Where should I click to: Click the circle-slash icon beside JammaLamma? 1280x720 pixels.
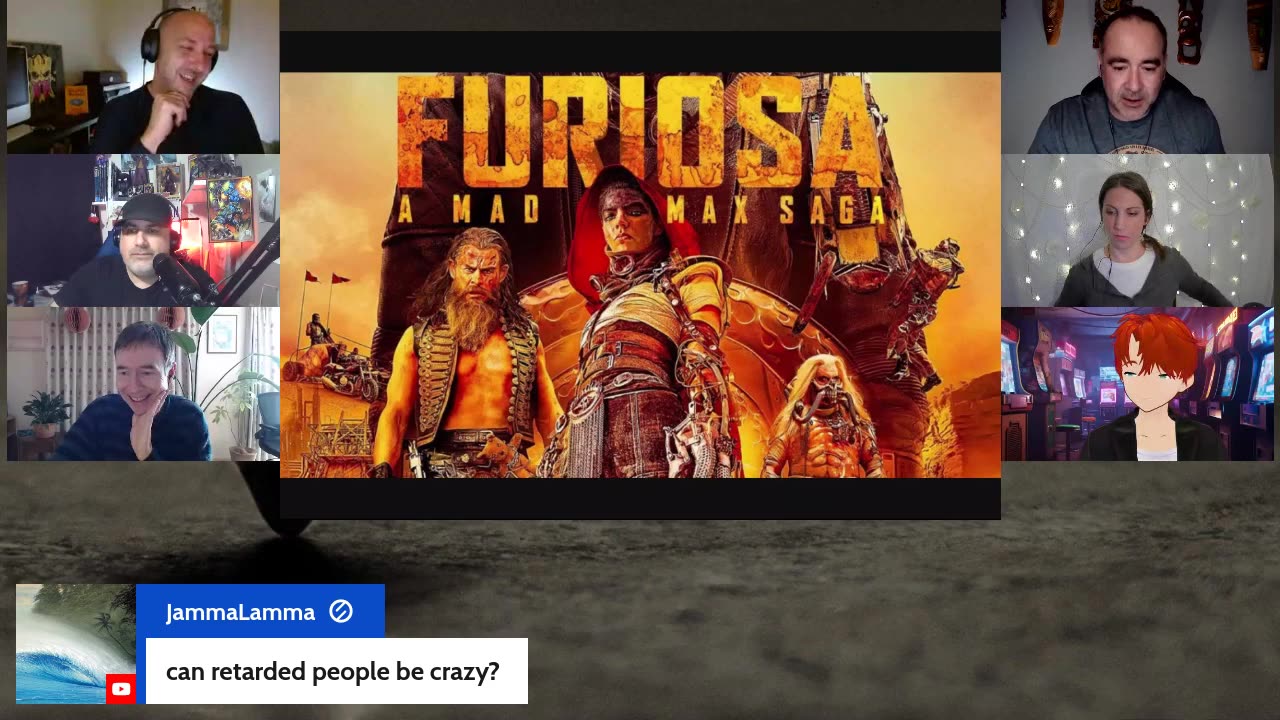(x=341, y=611)
